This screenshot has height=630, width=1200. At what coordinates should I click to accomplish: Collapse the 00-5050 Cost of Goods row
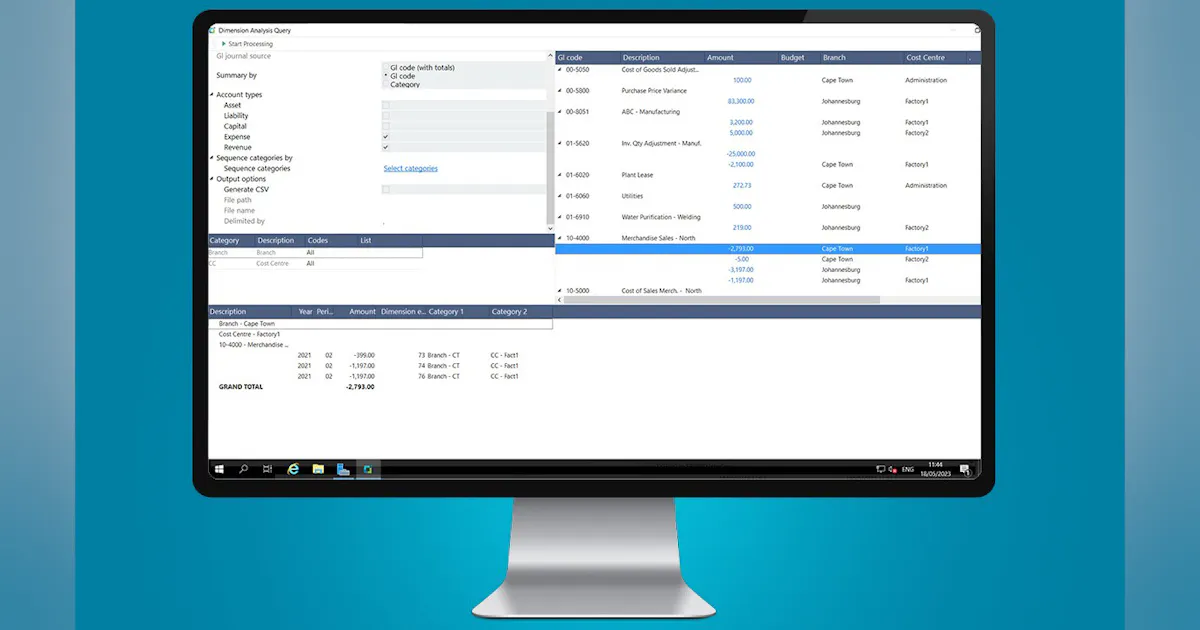pos(558,70)
